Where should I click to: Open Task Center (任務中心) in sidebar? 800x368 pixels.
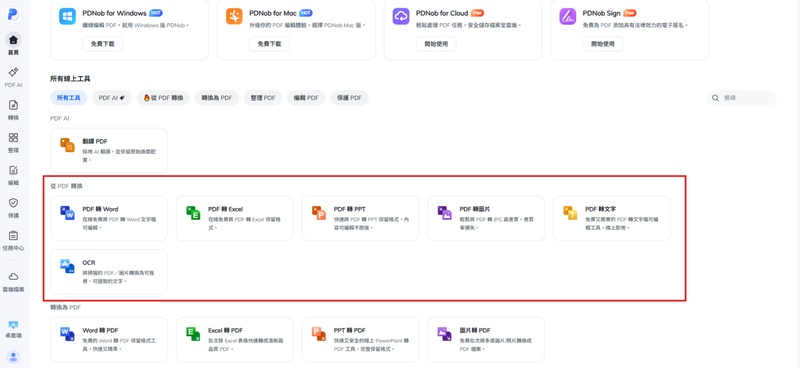pyautogui.click(x=13, y=240)
